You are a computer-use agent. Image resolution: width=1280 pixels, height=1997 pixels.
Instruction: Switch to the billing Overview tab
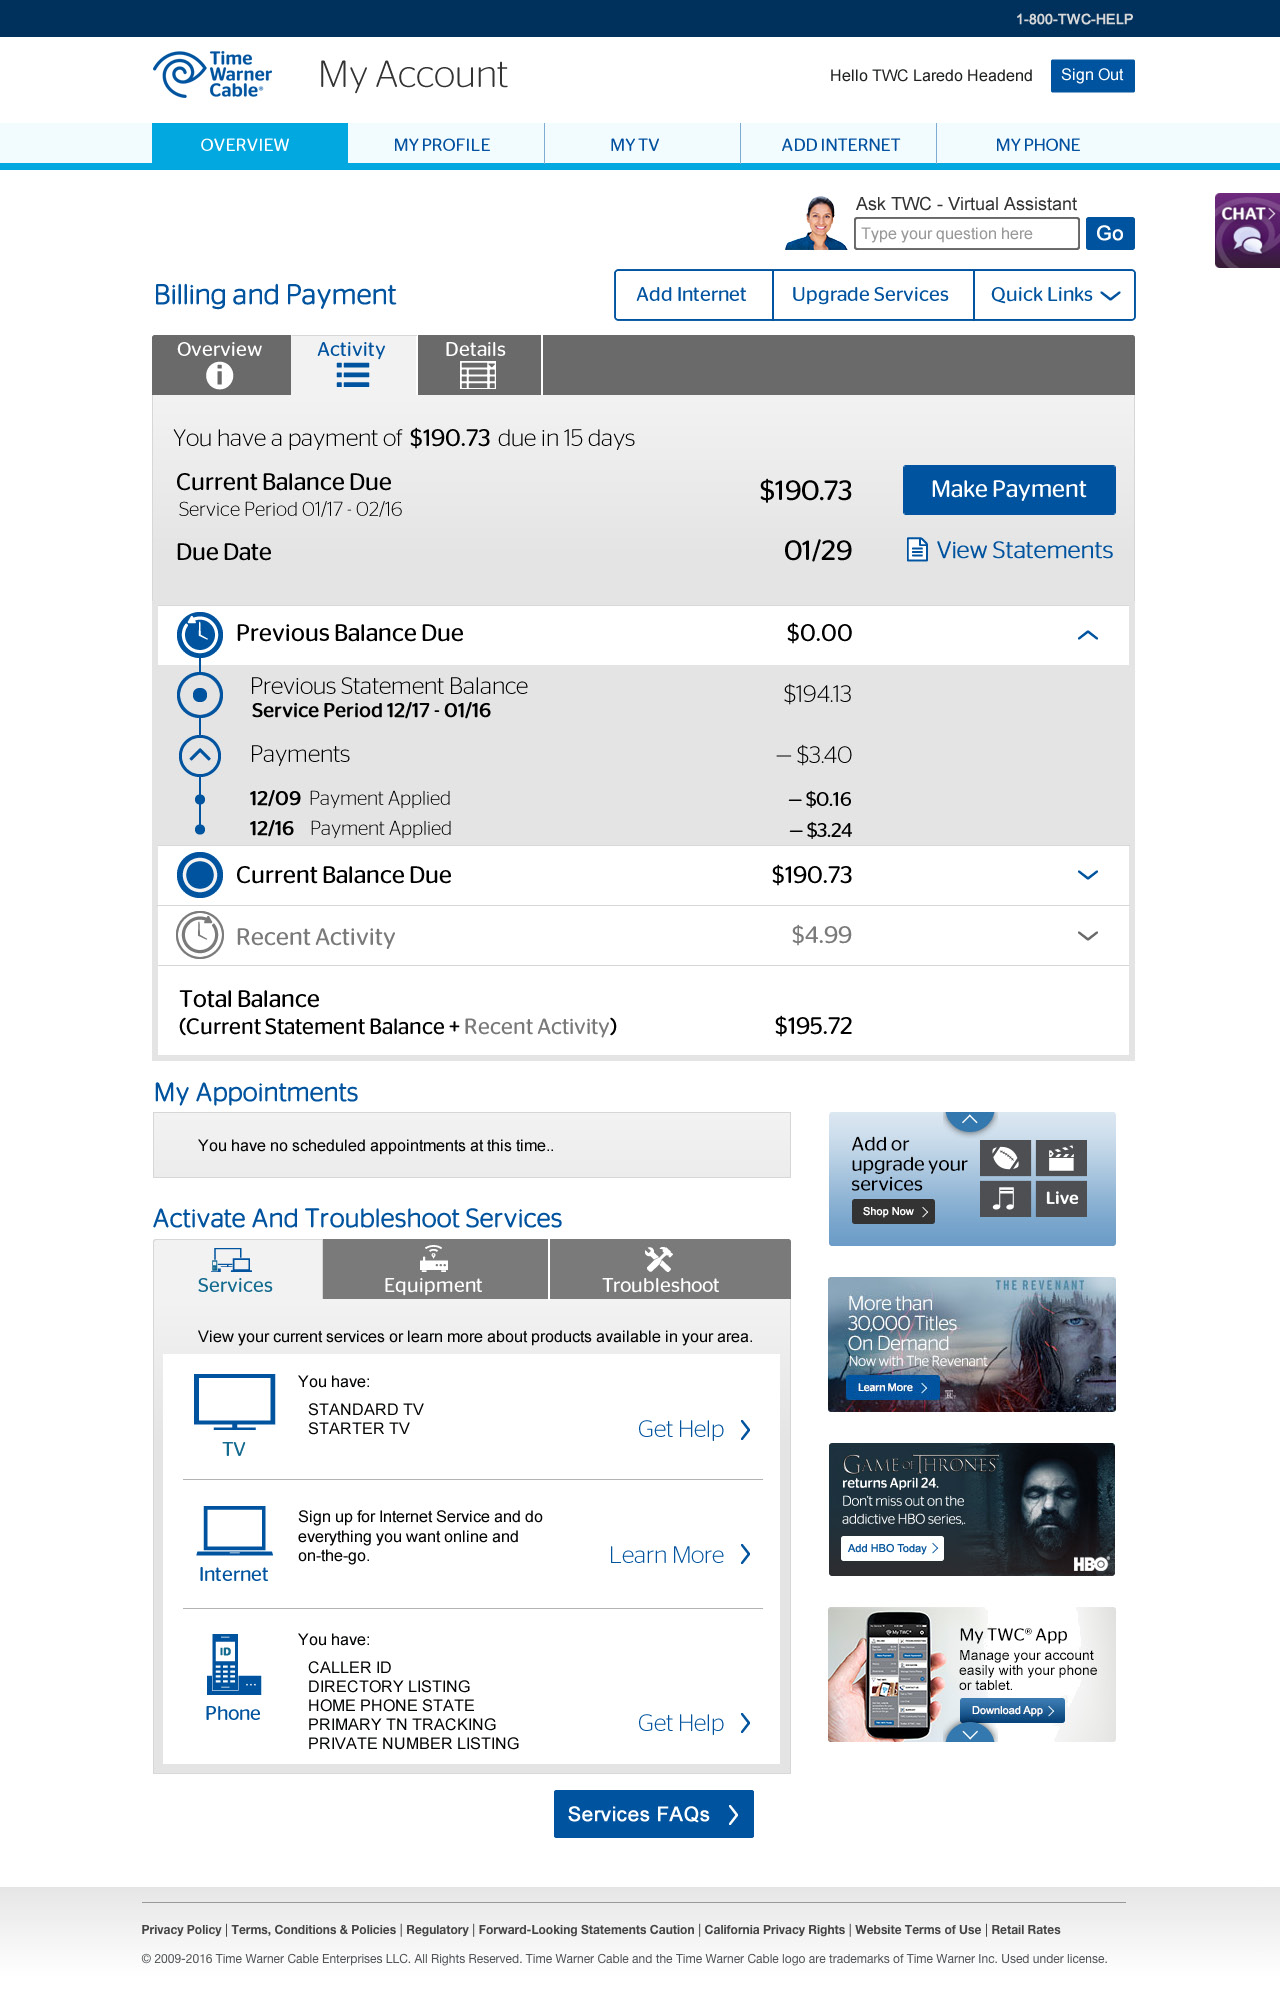point(221,365)
